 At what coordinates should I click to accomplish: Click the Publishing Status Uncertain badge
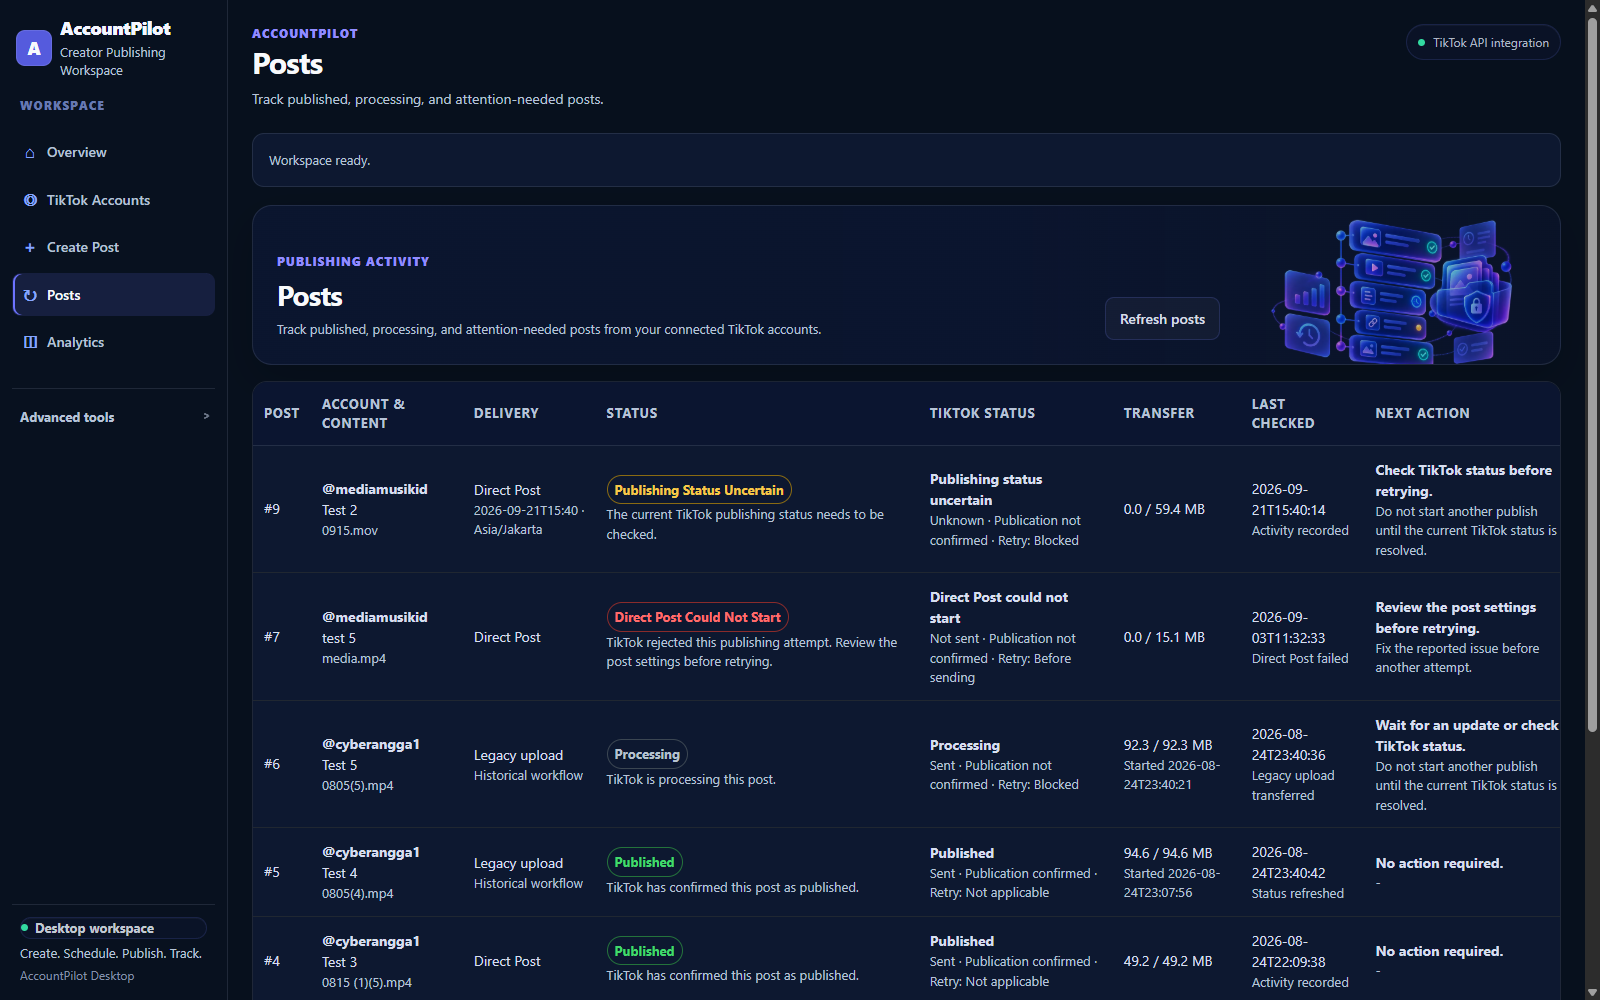(x=699, y=490)
